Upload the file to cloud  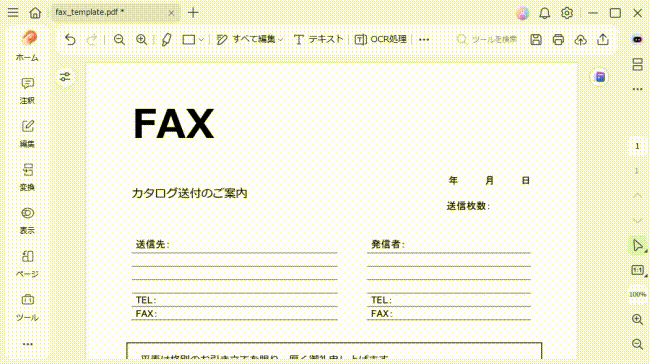pos(580,39)
